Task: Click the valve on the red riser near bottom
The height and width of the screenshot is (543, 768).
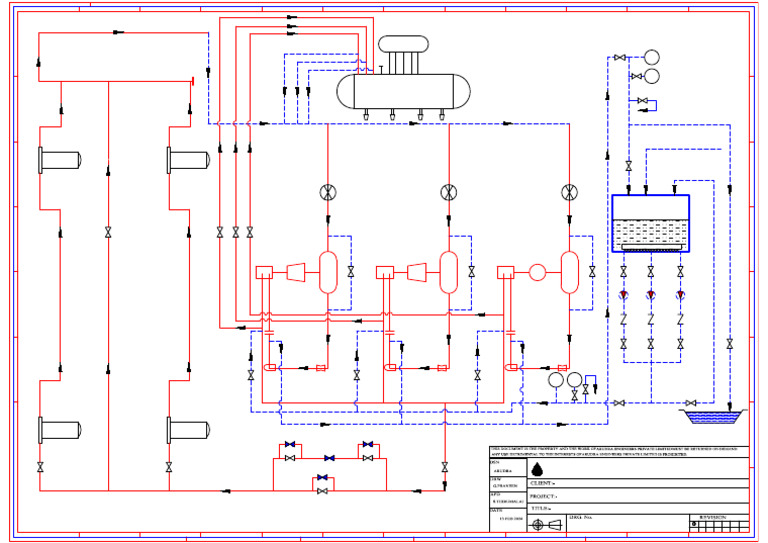Action: pyautogui.click(x=445, y=467)
